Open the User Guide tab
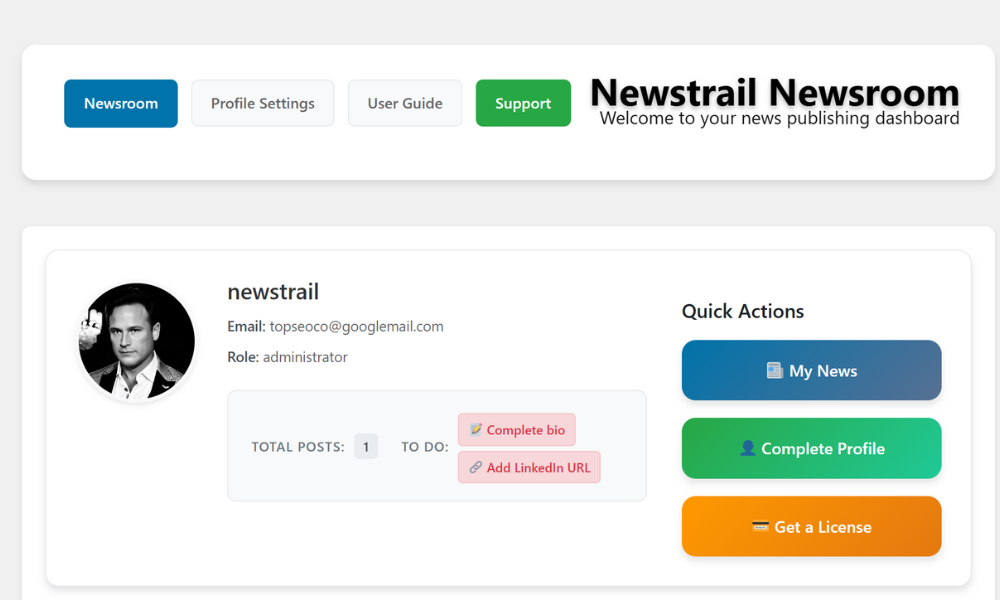The height and width of the screenshot is (600, 1000). [x=404, y=103]
